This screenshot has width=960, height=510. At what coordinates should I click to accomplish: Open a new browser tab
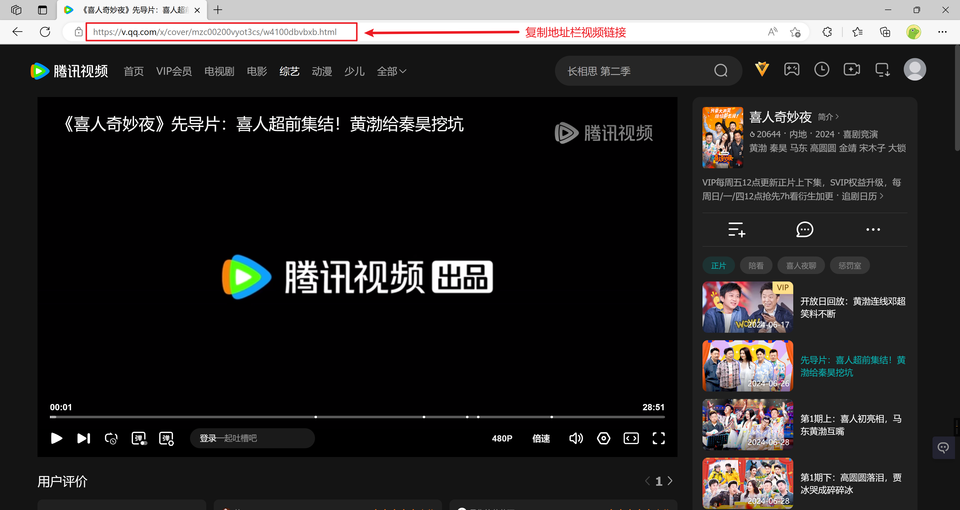(x=217, y=10)
